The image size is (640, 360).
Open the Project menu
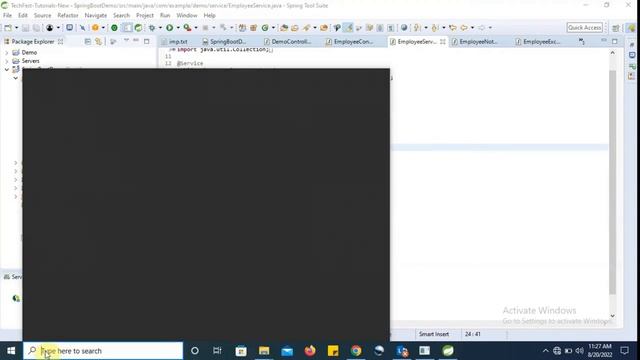click(x=145, y=16)
